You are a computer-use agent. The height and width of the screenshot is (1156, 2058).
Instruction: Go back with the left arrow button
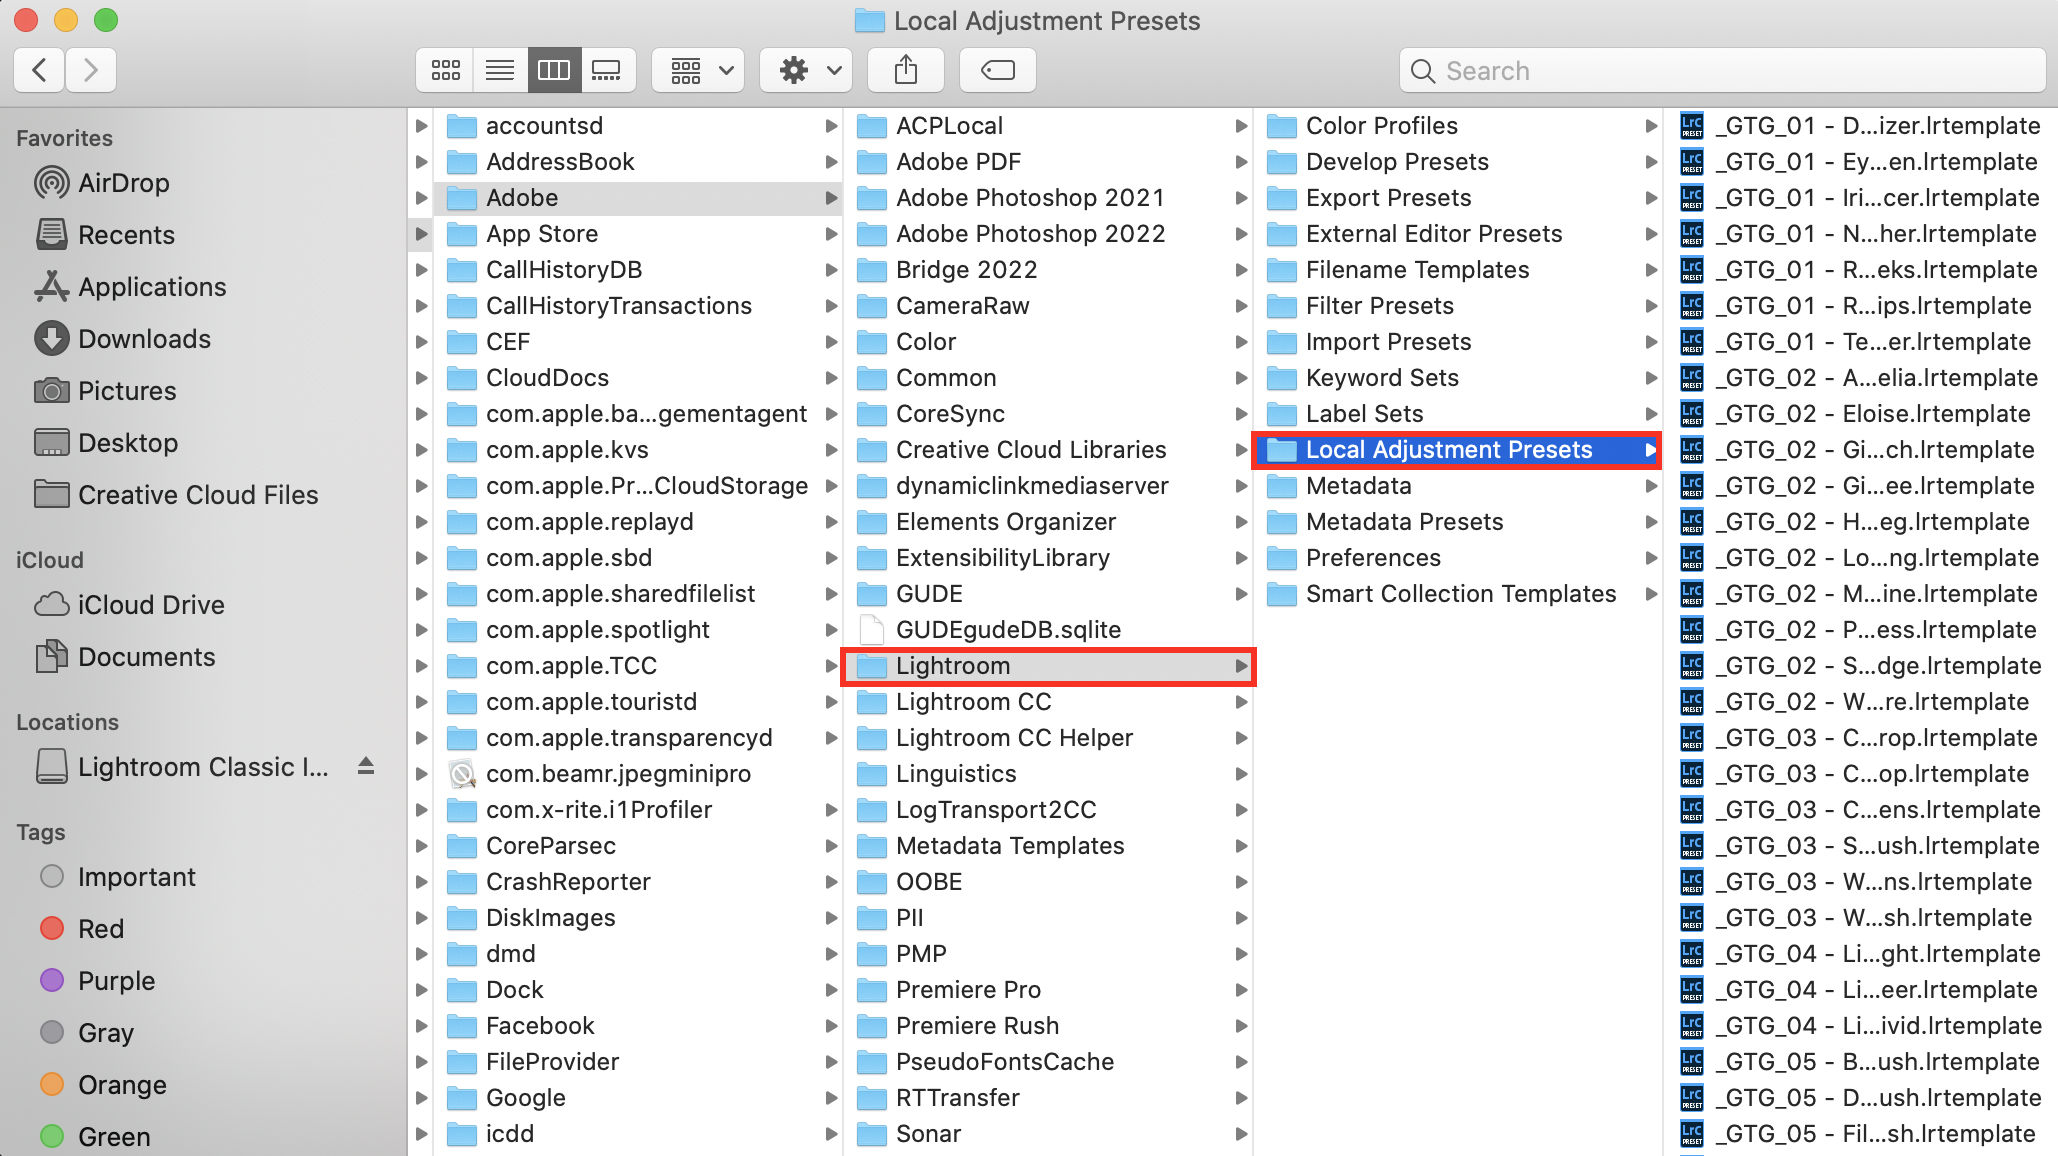pos(40,70)
